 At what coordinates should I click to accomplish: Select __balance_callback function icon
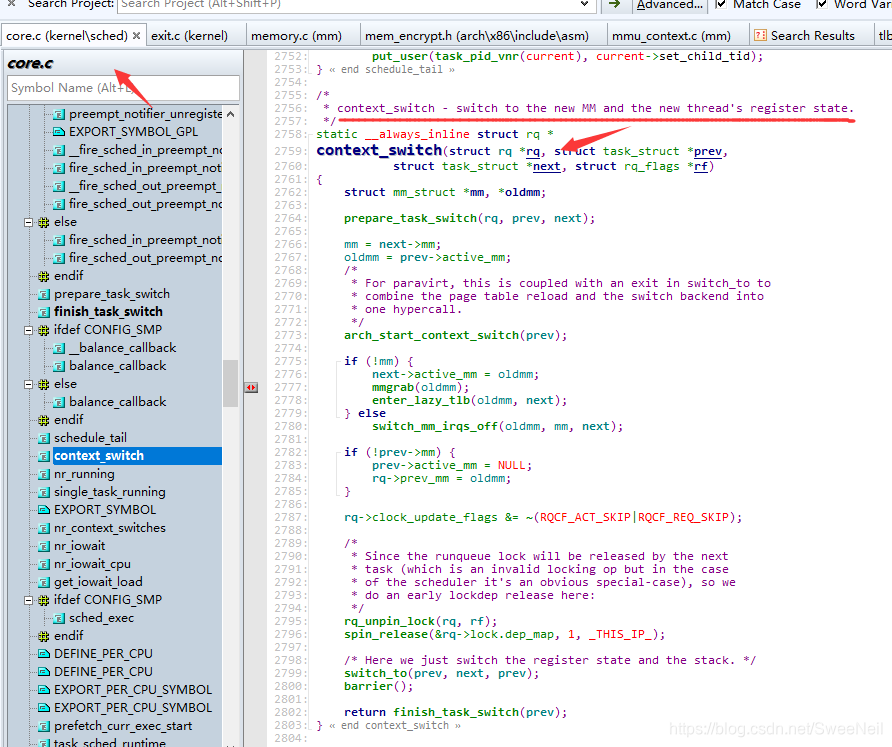pos(59,349)
